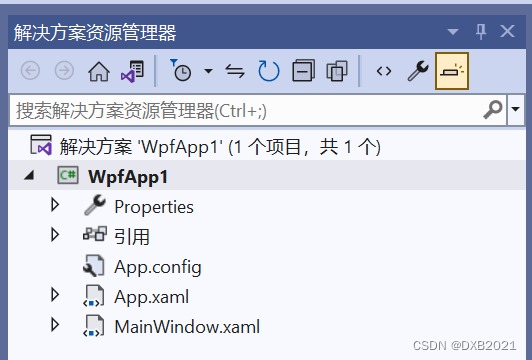532x360 pixels.
Task: Collapse the WpfApp1 project node
Action: (x=30, y=175)
